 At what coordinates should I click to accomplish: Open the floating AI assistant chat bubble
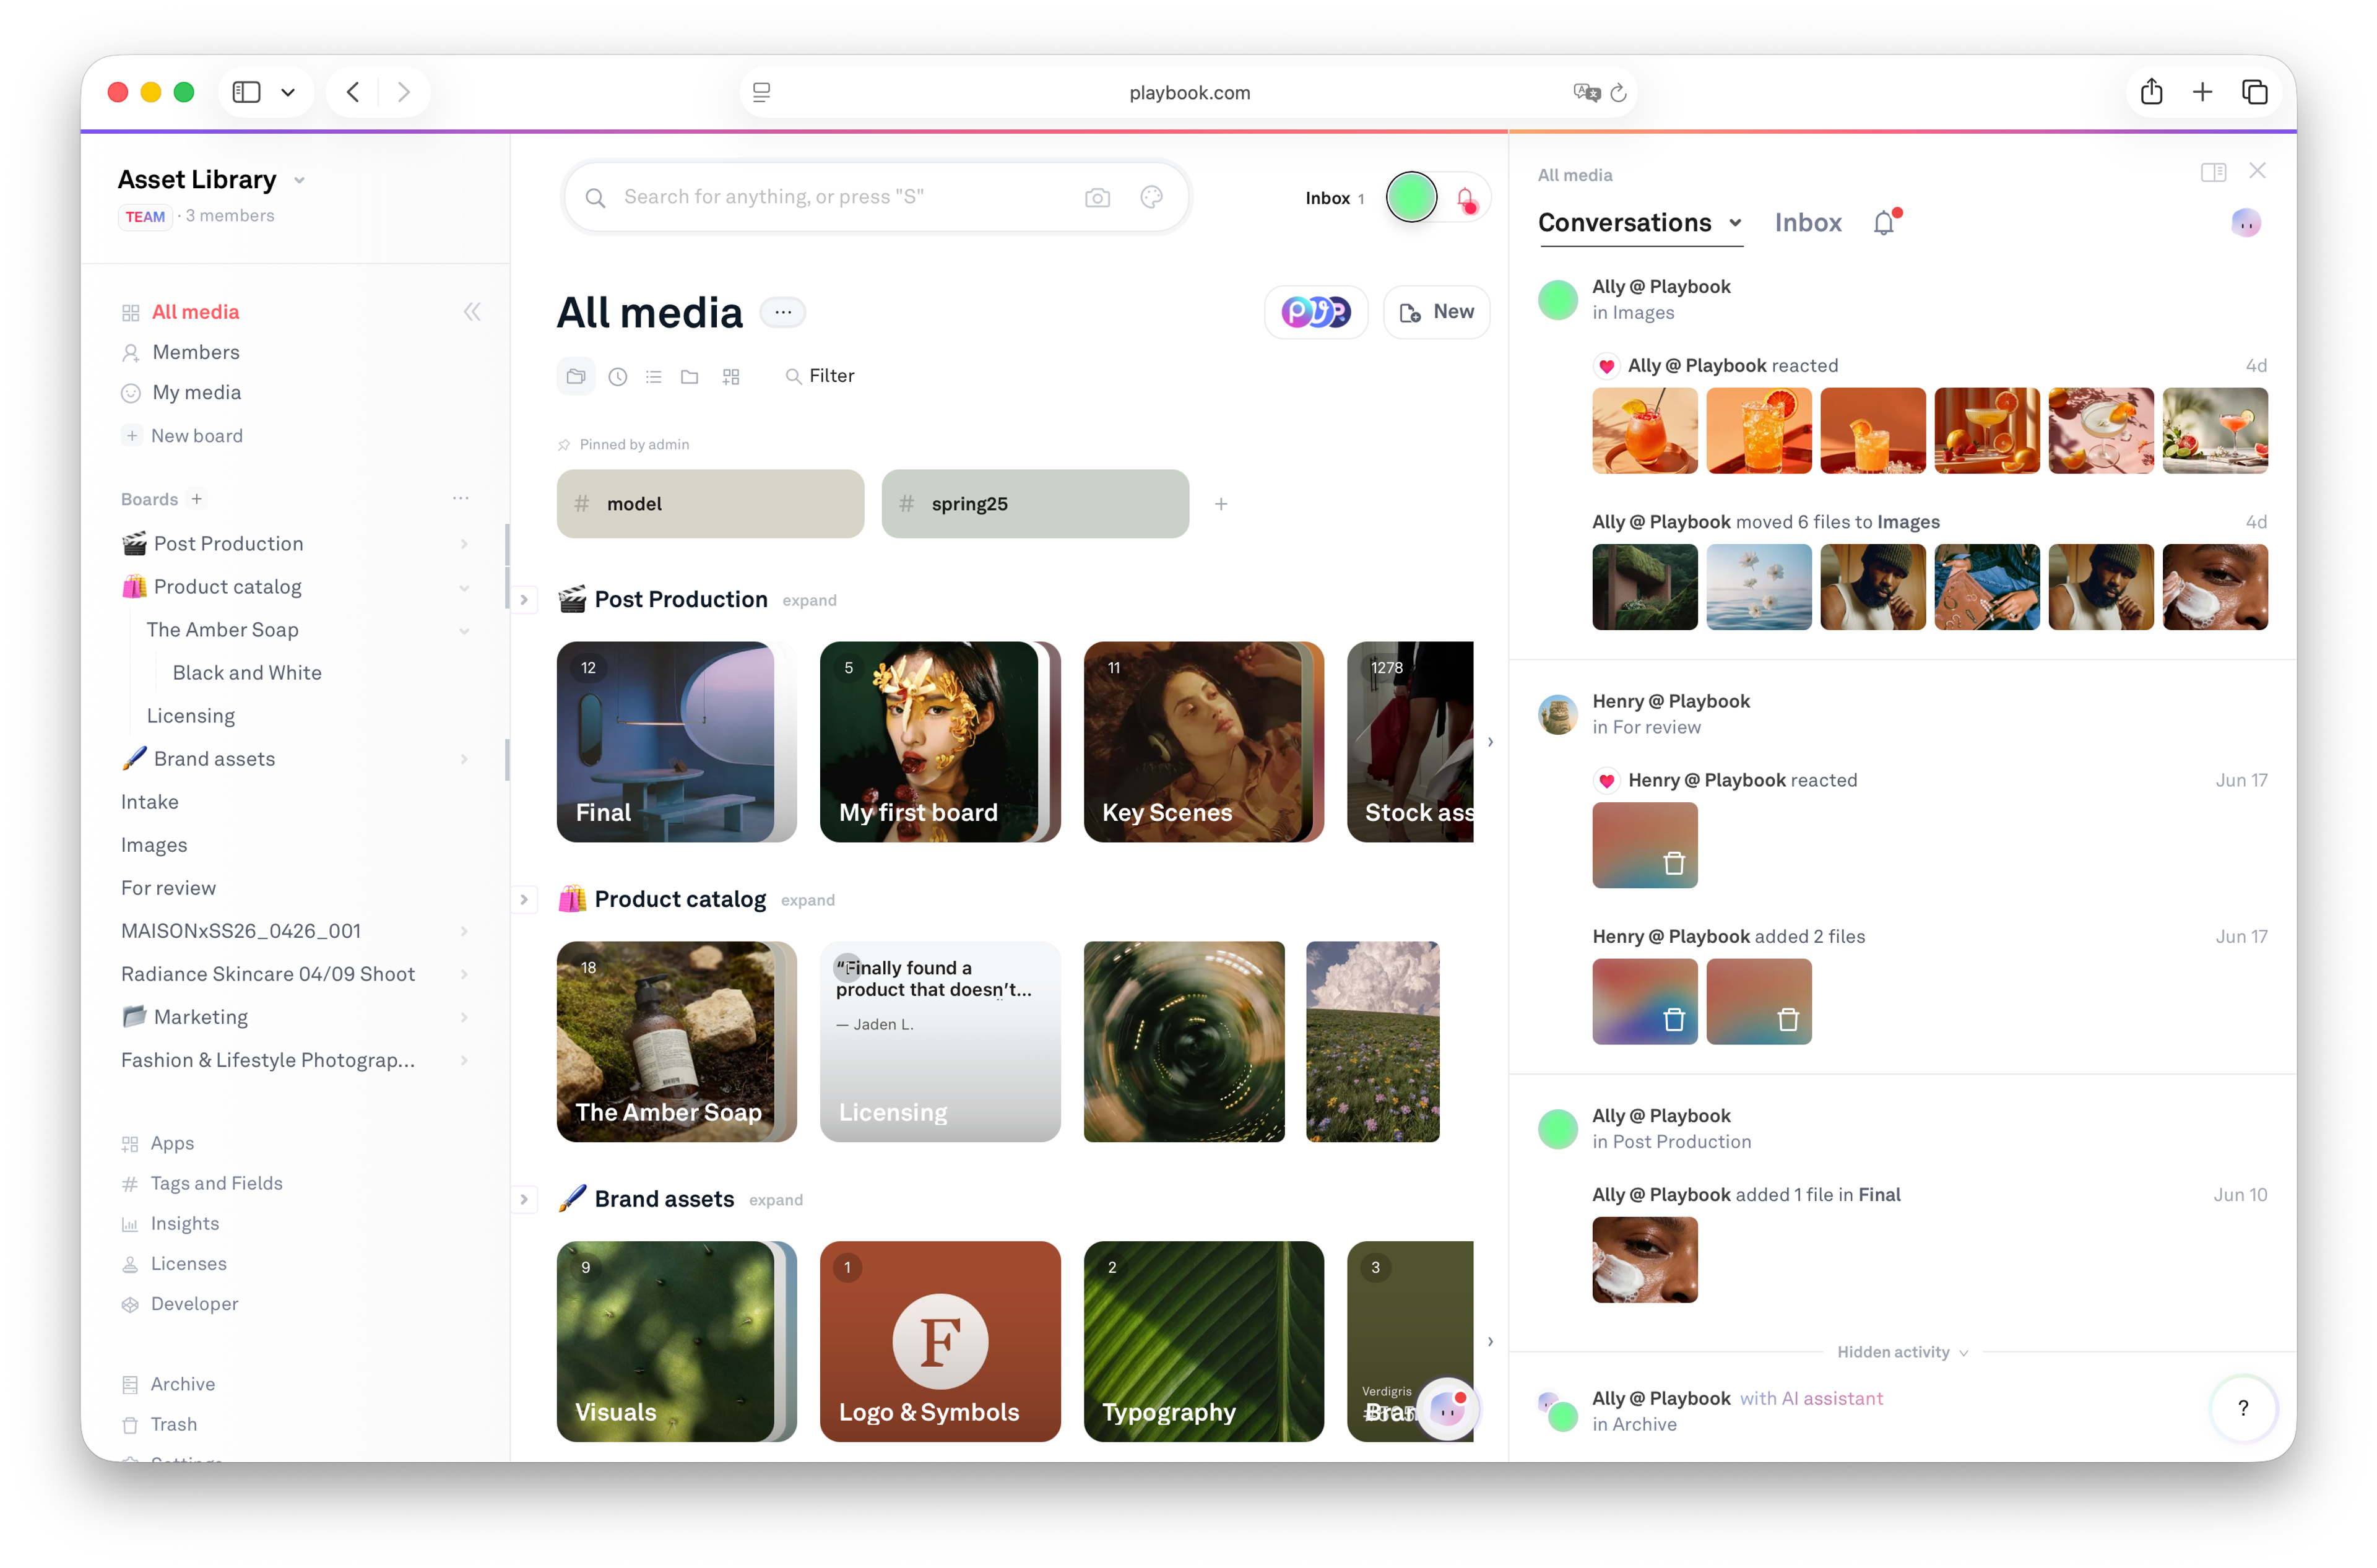click(1447, 1409)
